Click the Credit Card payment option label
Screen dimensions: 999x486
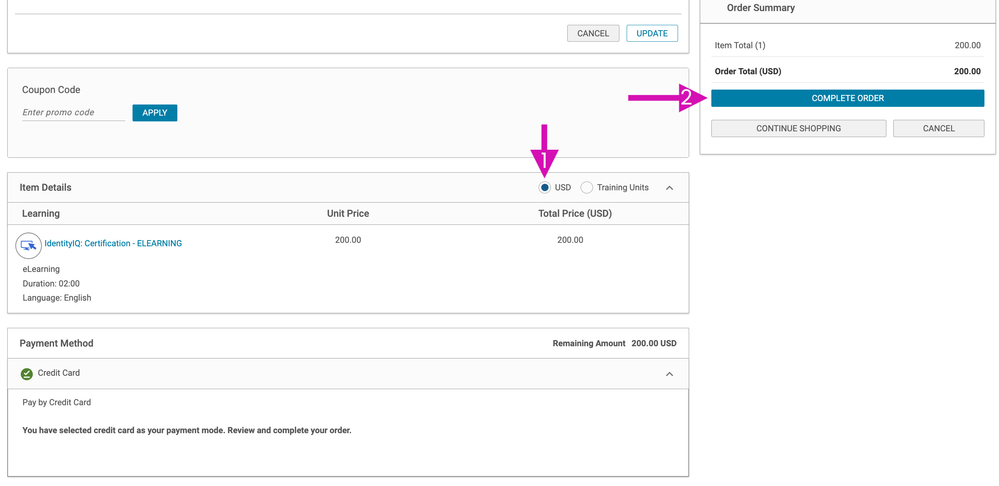[59, 373]
